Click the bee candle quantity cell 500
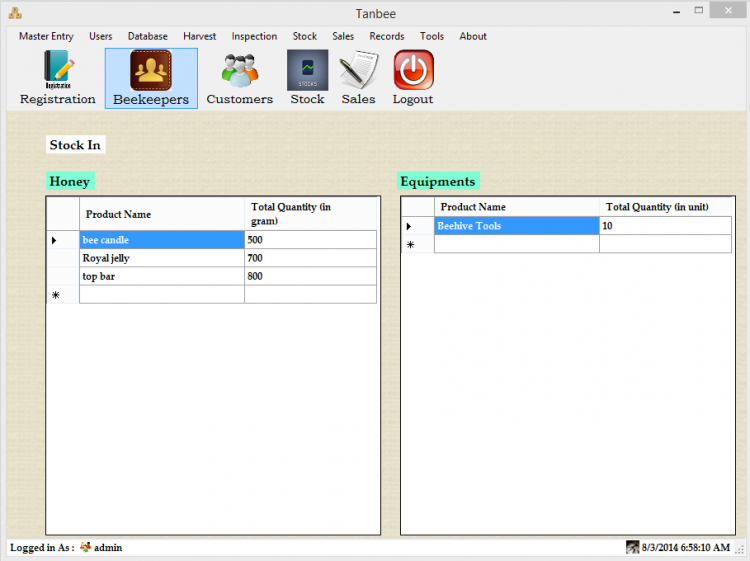This screenshot has width=750, height=561. tap(310, 240)
